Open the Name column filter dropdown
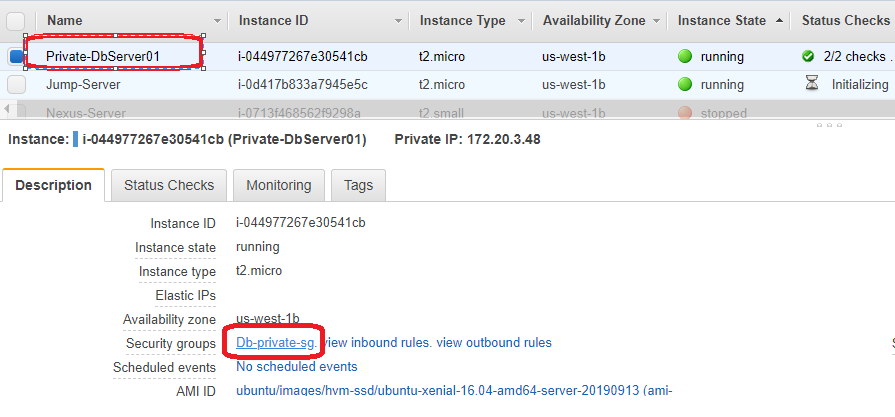The height and width of the screenshot is (417, 895). click(217, 21)
